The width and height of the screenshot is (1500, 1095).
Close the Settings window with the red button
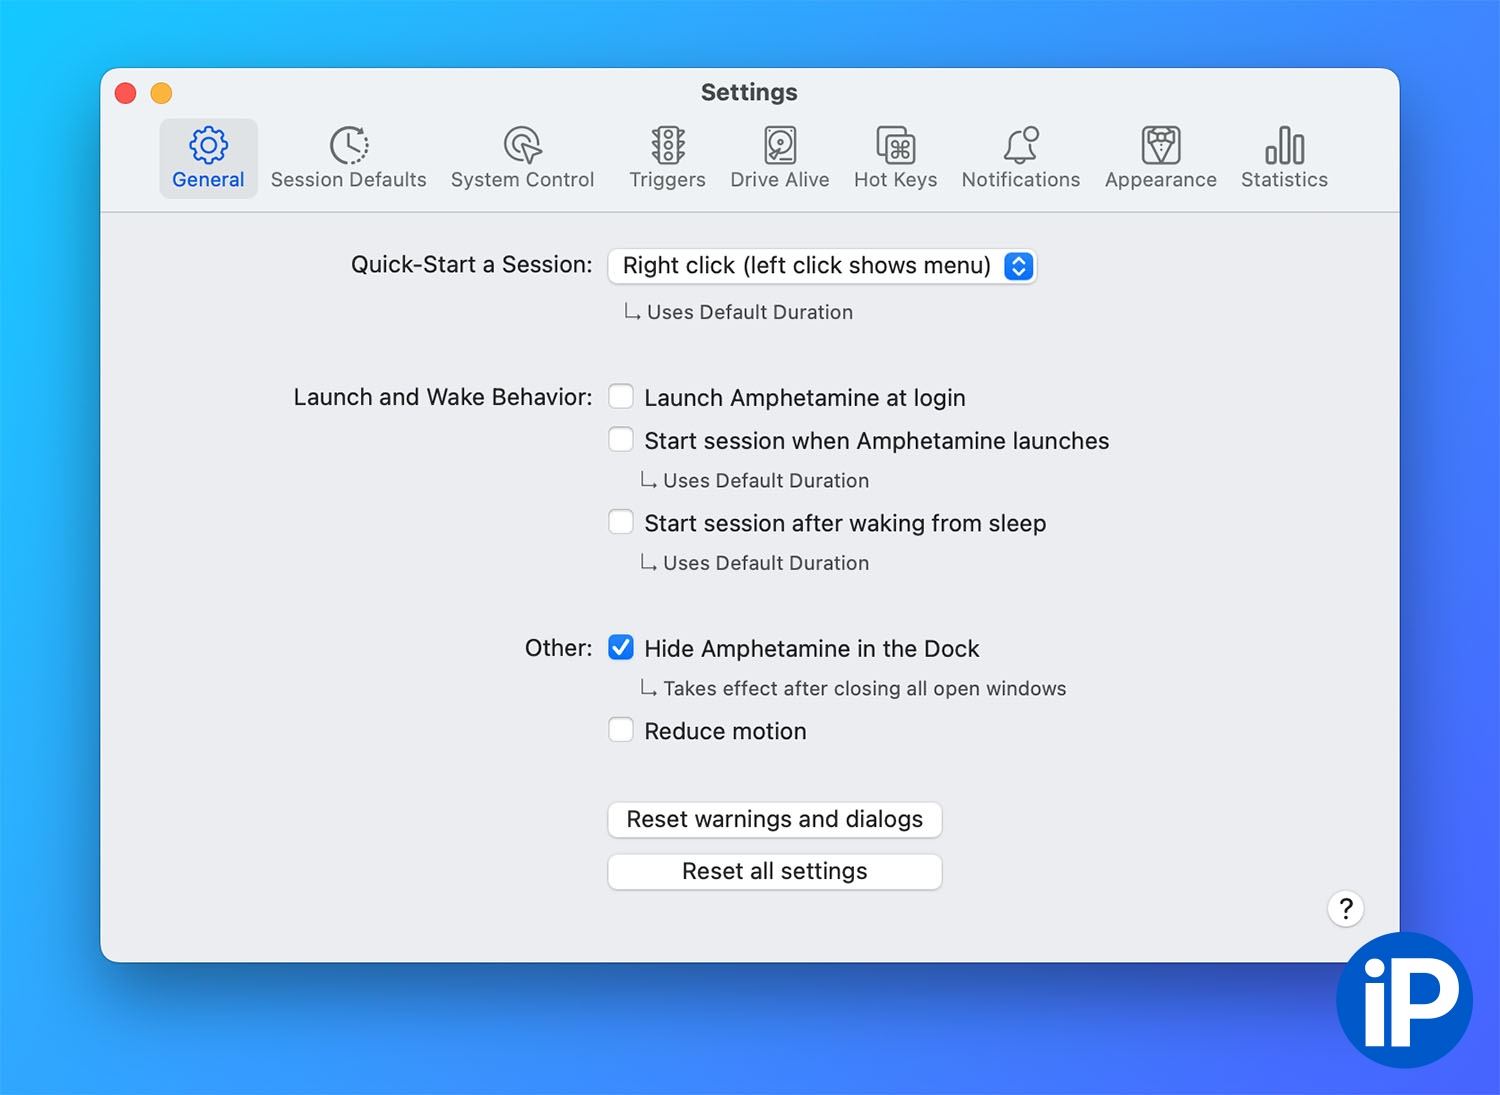(126, 93)
